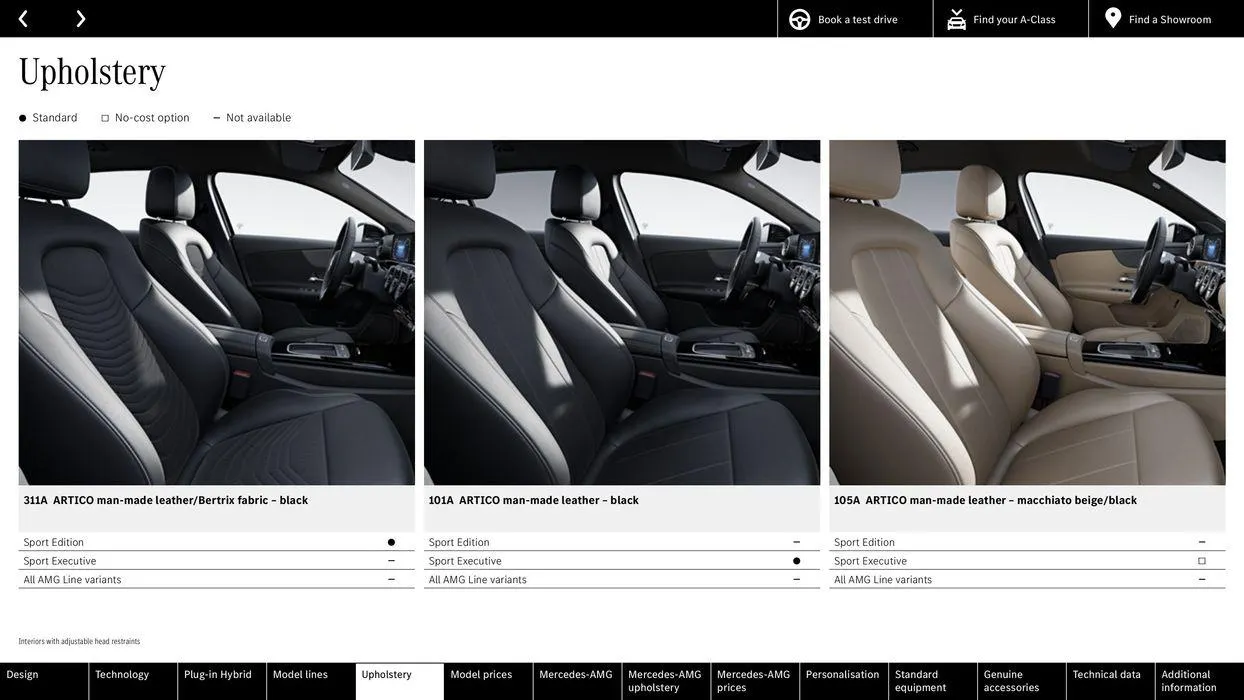Click Sport Executive no-cost square for 105A

pos(1201,562)
